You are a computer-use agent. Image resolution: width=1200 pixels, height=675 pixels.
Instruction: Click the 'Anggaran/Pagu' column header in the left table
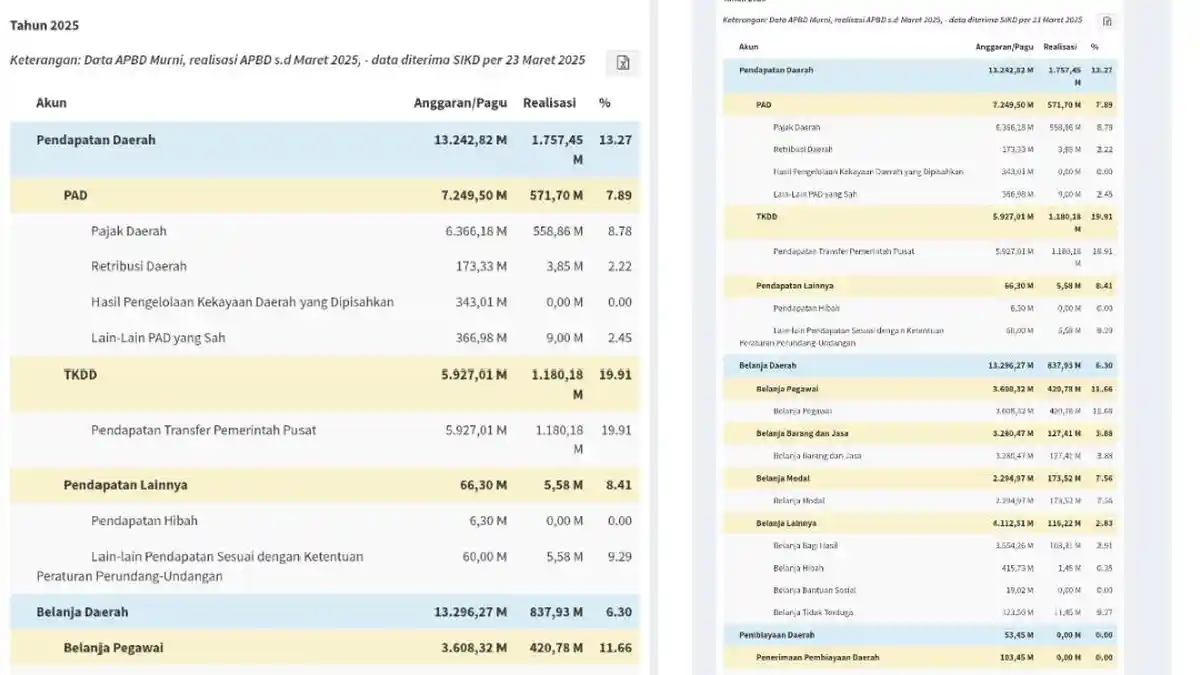[x=460, y=103]
